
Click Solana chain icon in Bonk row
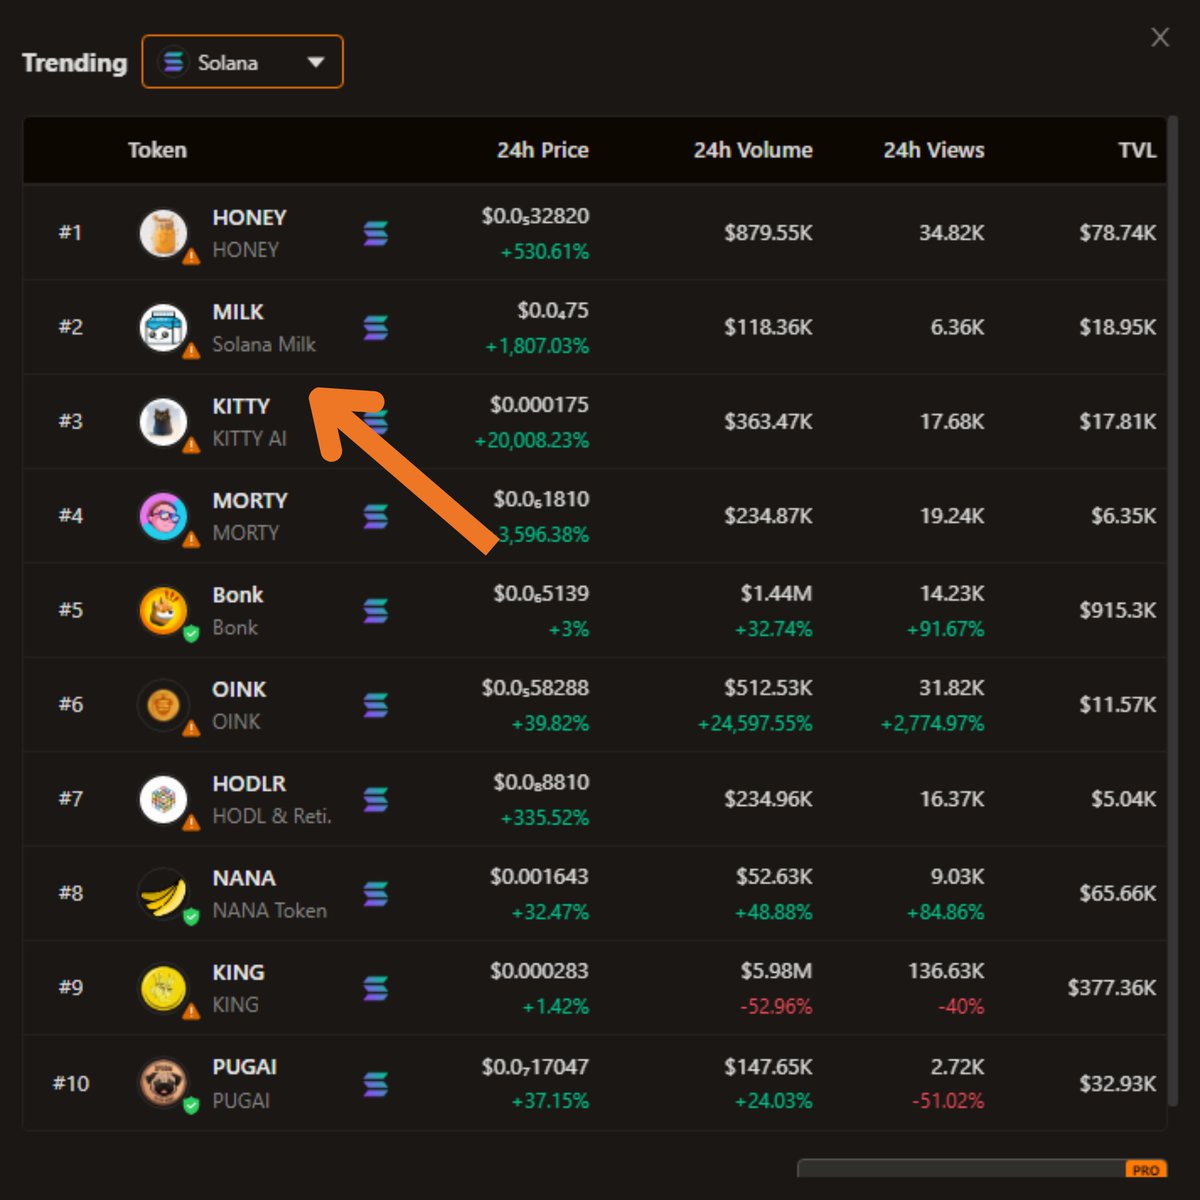coord(376,610)
